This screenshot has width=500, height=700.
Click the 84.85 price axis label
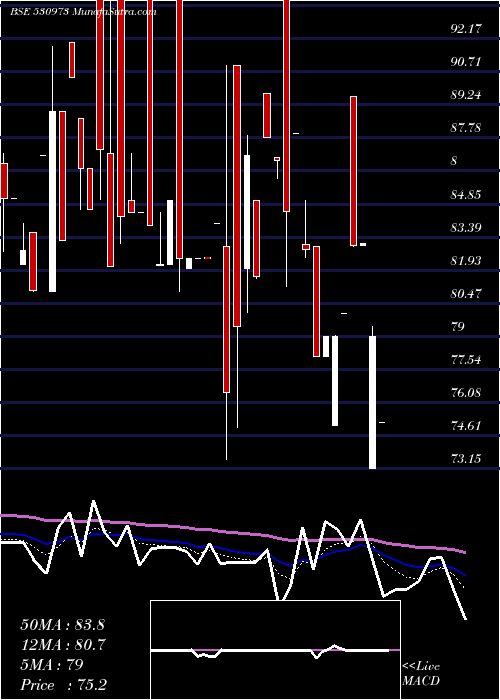click(x=466, y=195)
